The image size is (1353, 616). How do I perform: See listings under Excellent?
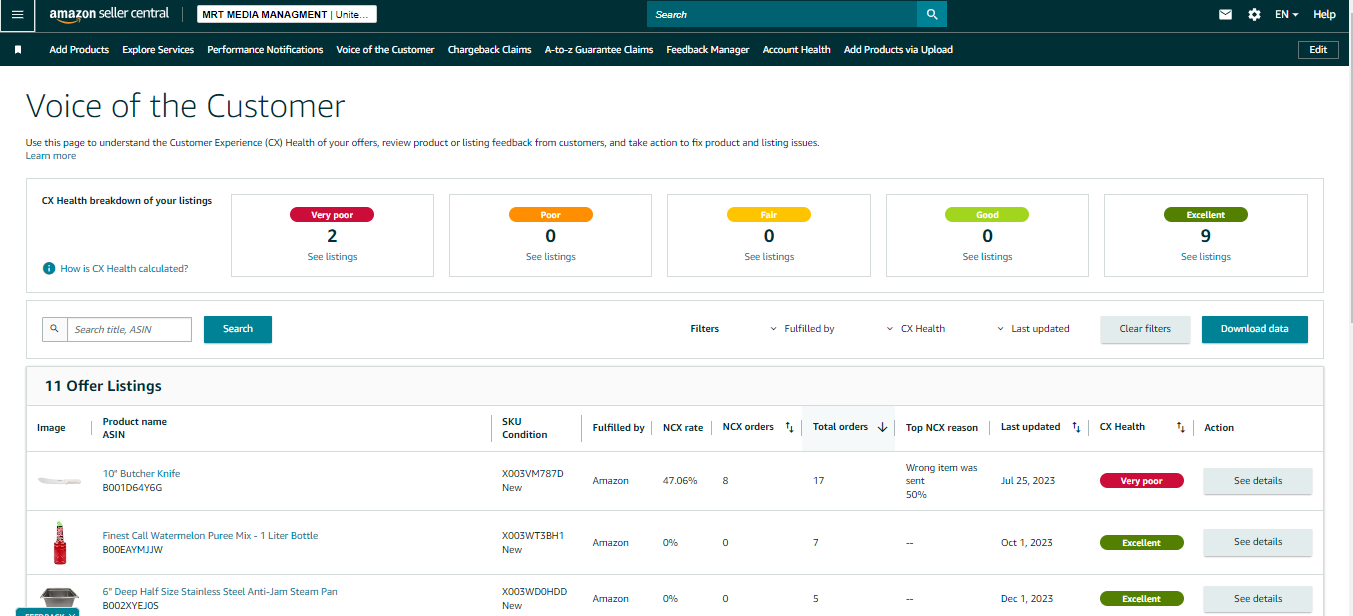(1206, 257)
